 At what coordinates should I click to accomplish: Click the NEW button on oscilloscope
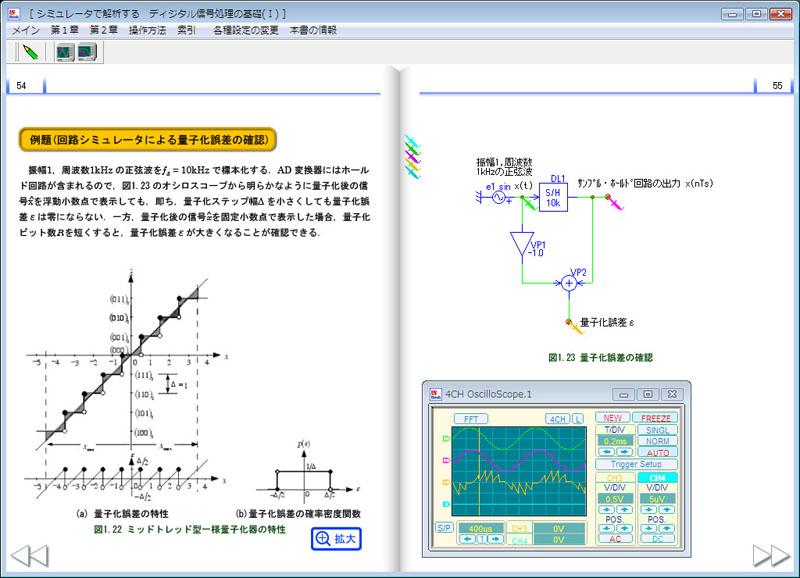613,418
